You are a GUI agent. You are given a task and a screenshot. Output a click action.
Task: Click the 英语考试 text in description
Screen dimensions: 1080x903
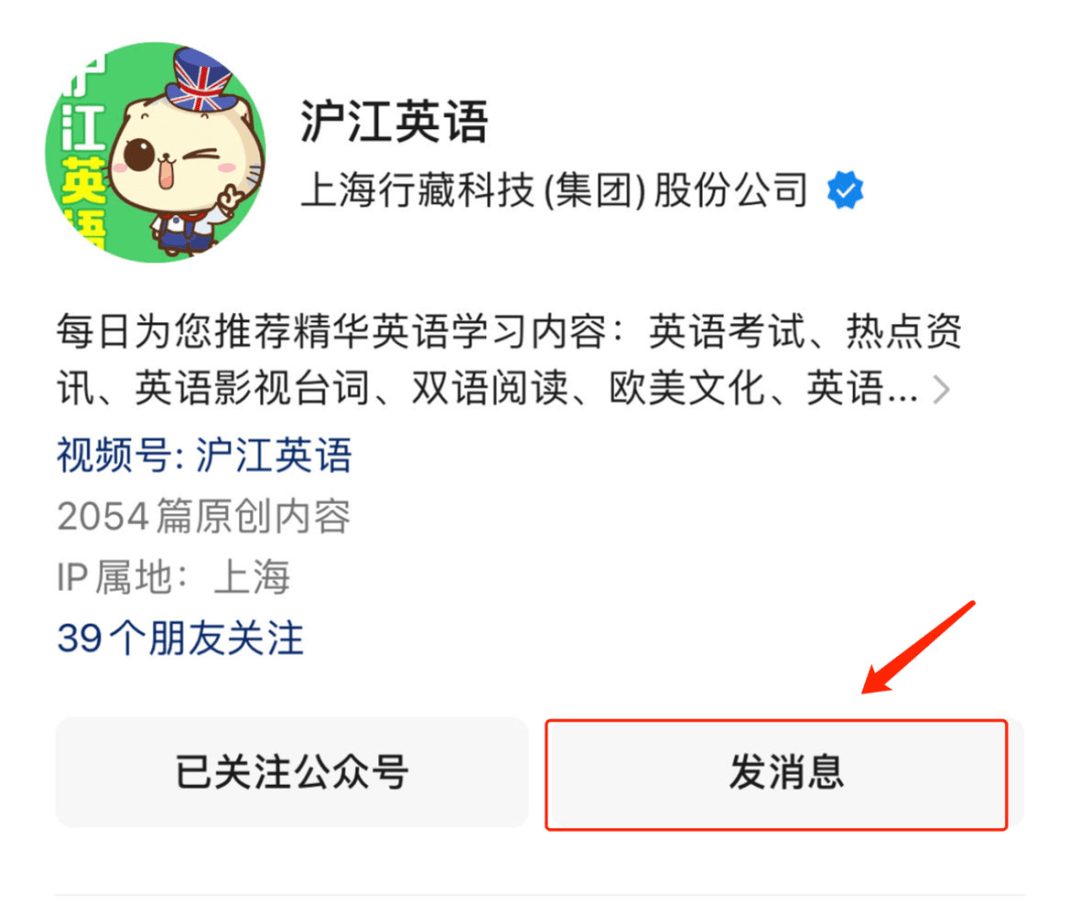[x=727, y=332]
